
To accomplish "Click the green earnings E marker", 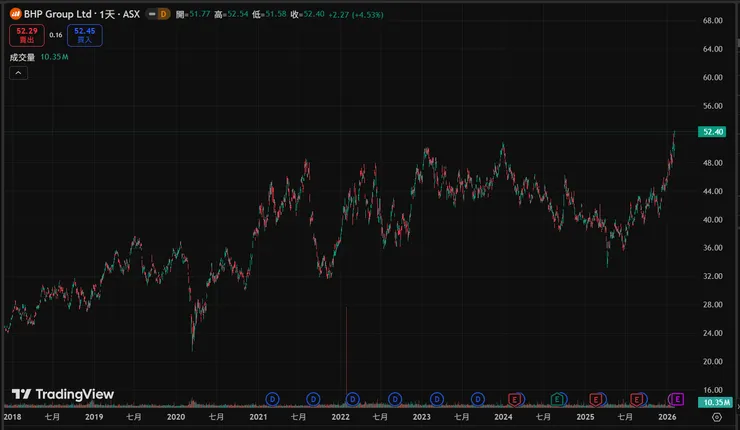I will [x=555, y=400].
